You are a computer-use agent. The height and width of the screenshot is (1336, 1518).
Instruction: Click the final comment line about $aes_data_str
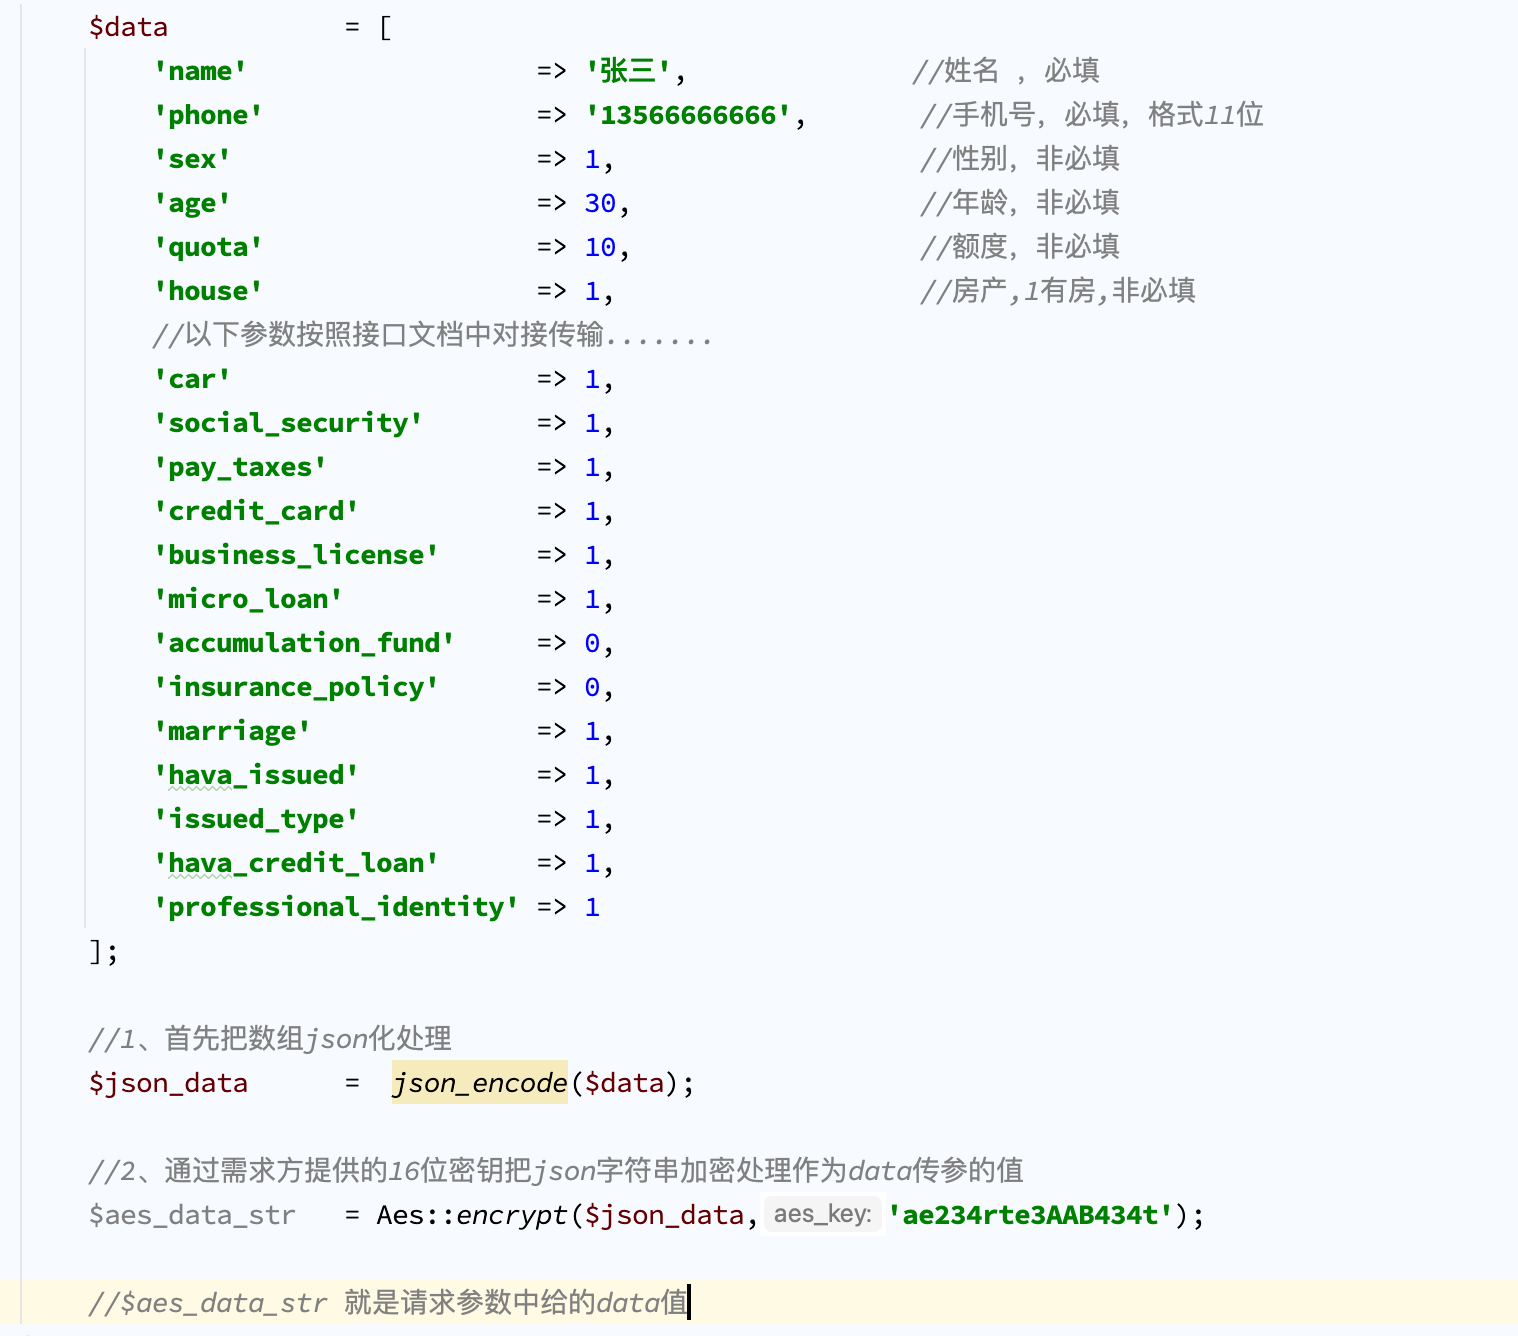tap(388, 1303)
